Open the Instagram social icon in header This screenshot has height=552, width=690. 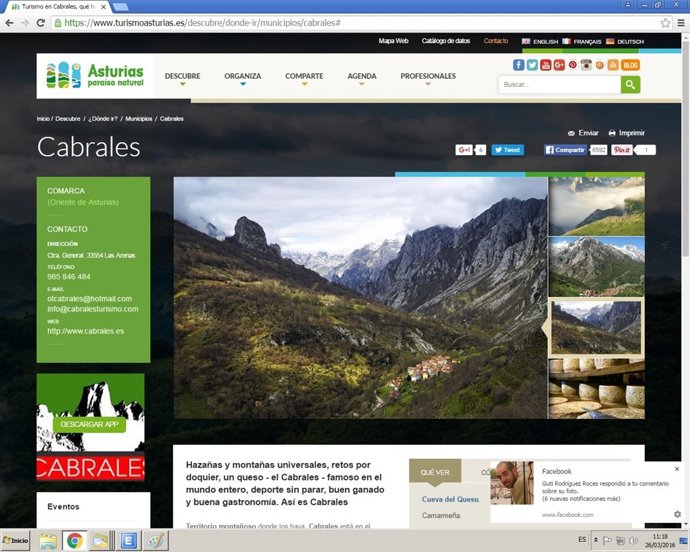click(x=586, y=65)
